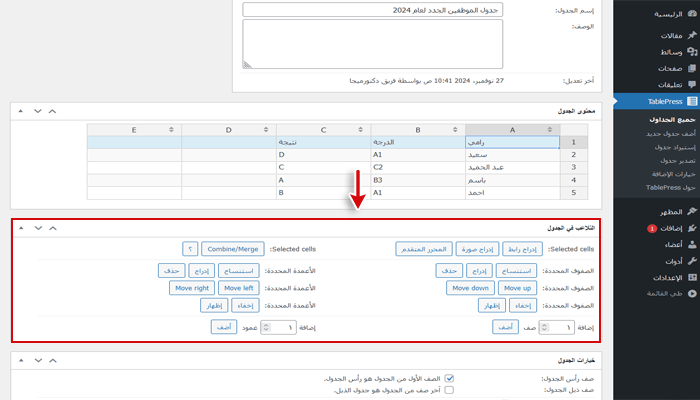Click the TablePress table icon in sidebar

tap(692, 102)
